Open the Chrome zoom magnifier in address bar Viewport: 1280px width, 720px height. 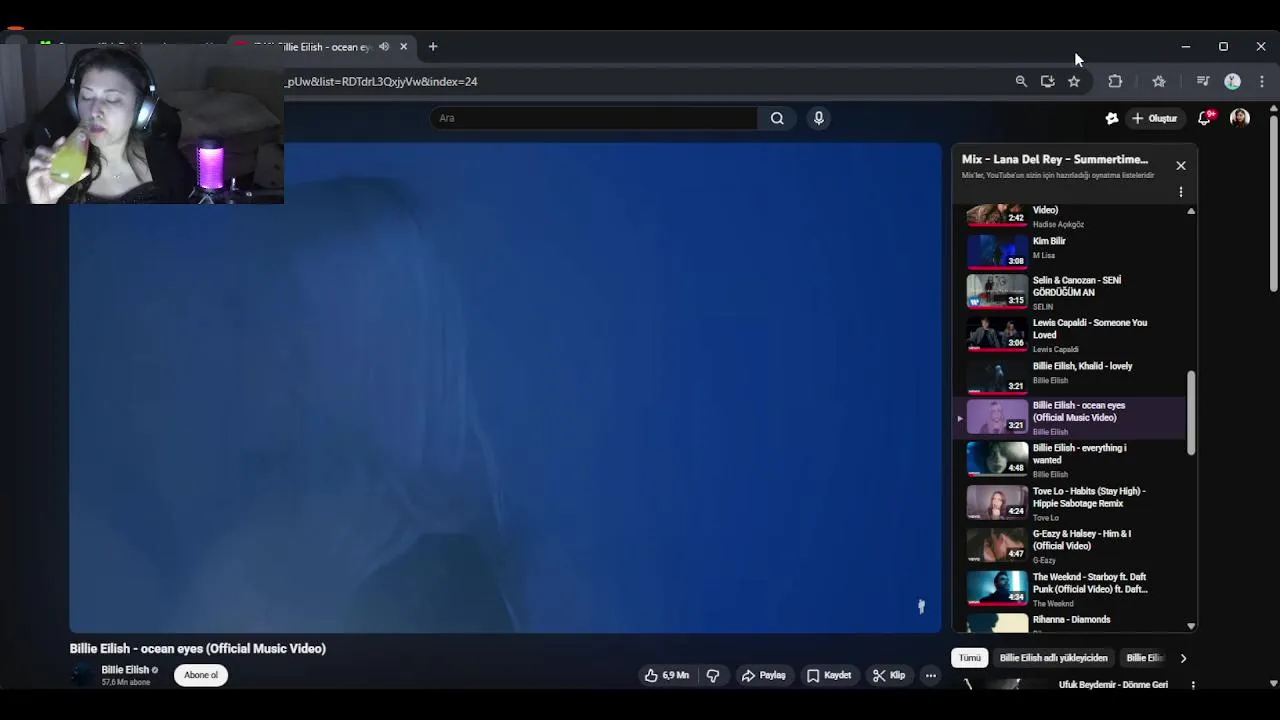(x=1021, y=82)
